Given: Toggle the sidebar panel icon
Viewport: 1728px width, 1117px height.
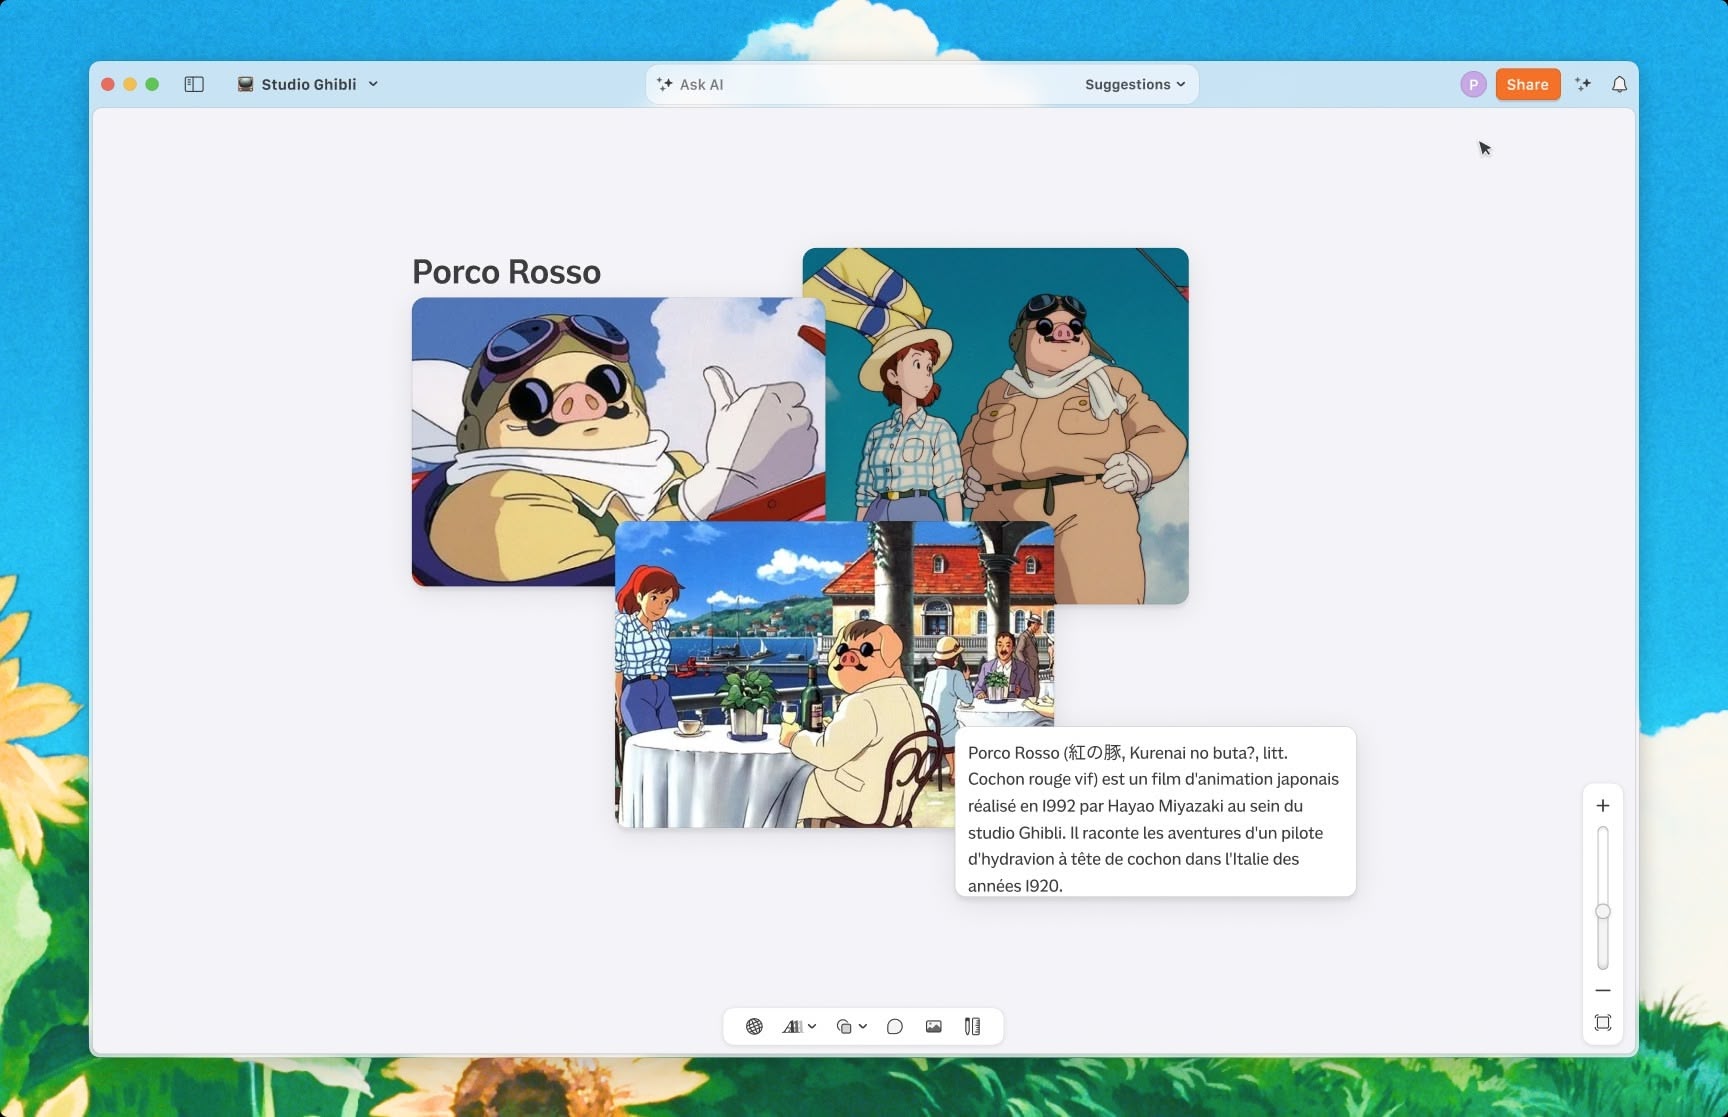Looking at the screenshot, I should (194, 84).
